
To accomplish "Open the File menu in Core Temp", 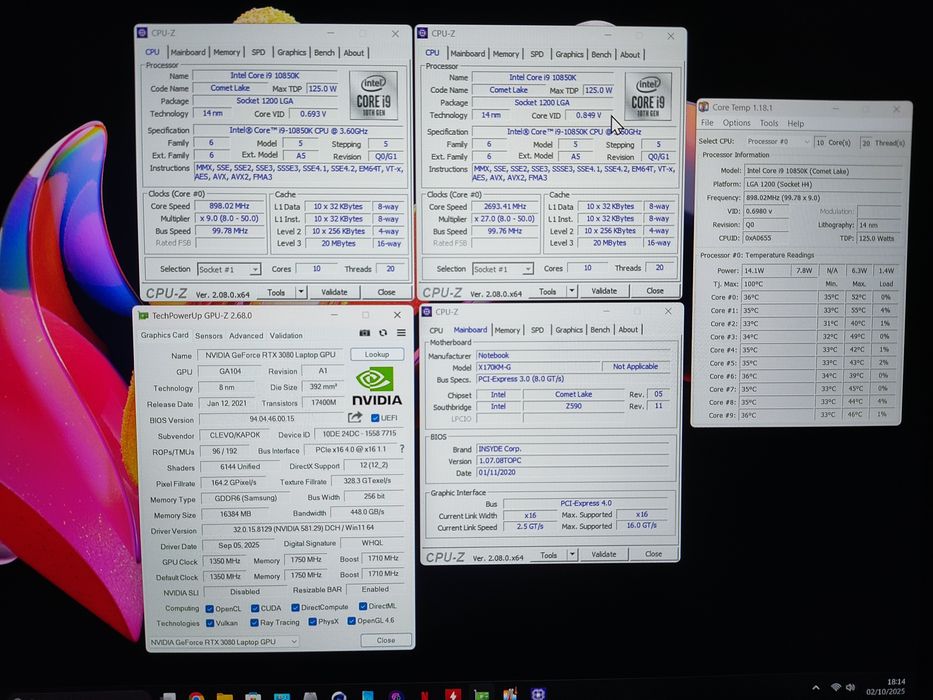I will (x=707, y=123).
